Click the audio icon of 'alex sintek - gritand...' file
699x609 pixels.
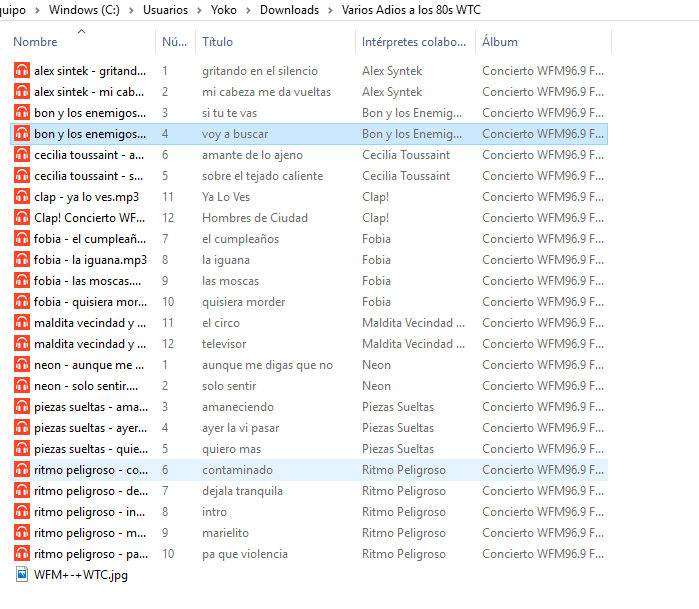tap(22, 70)
